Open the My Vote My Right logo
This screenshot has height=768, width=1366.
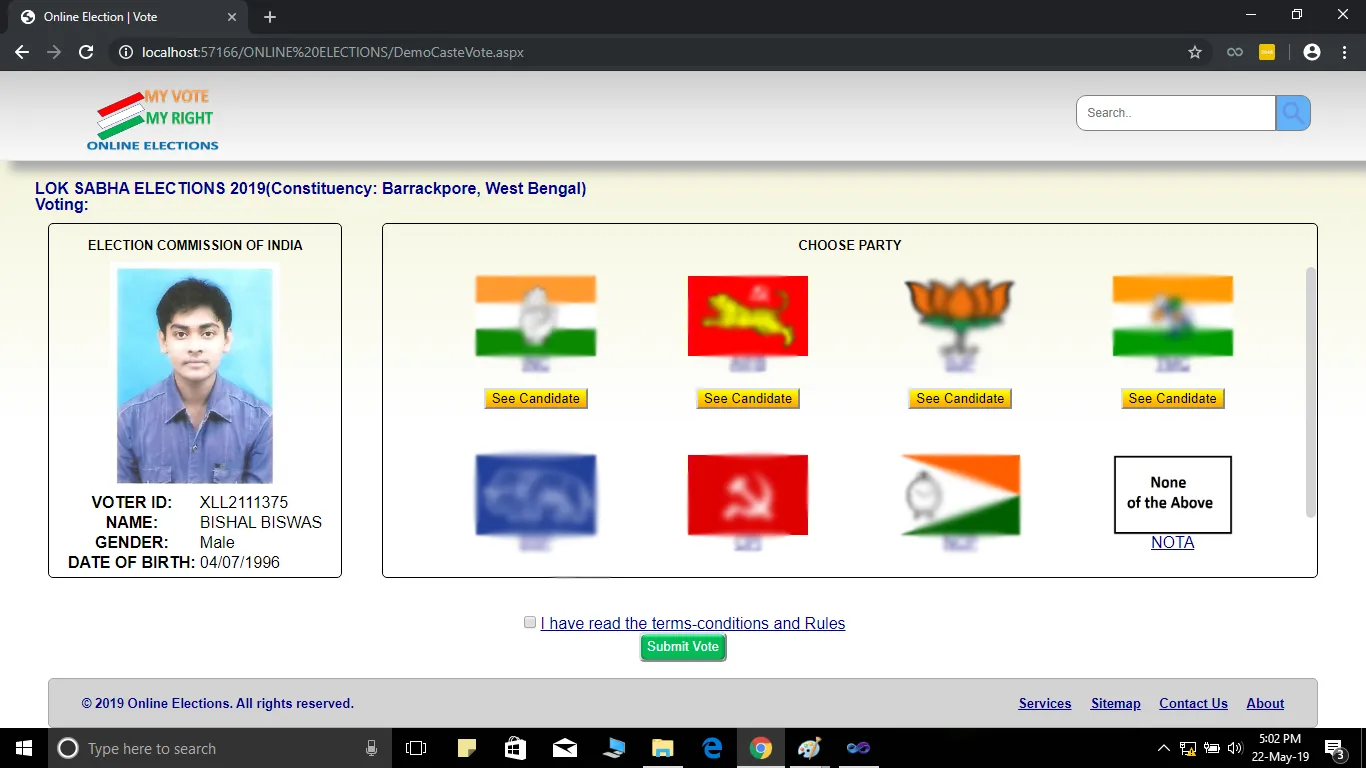point(153,119)
